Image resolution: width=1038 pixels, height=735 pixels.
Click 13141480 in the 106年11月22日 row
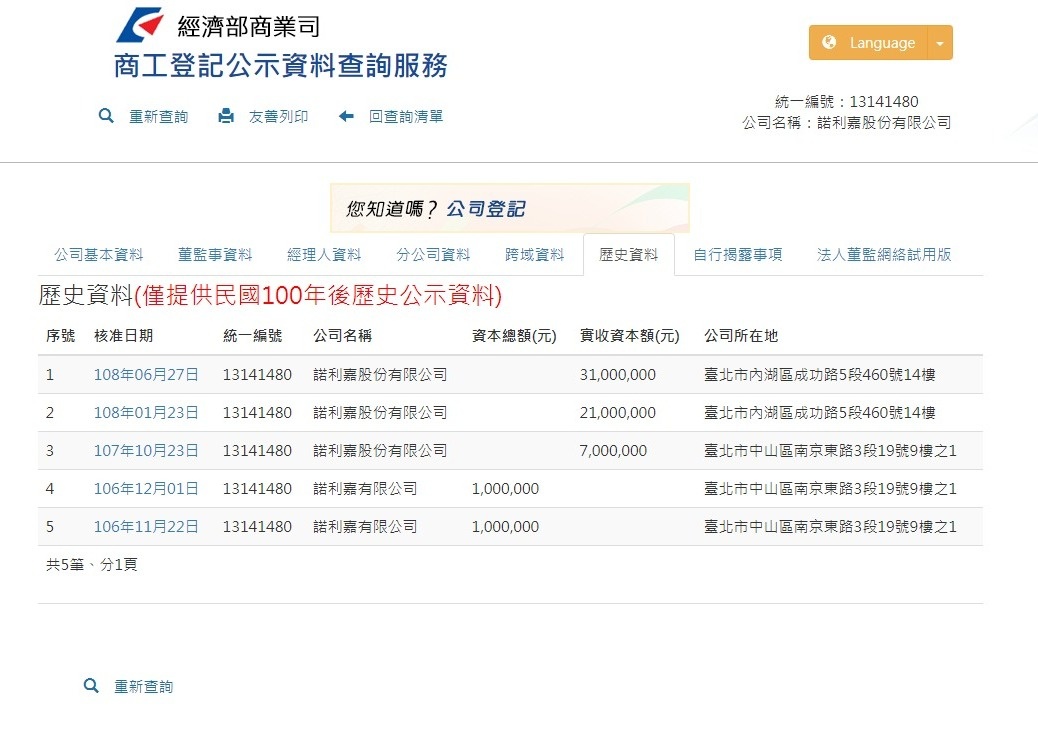tap(257, 527)
